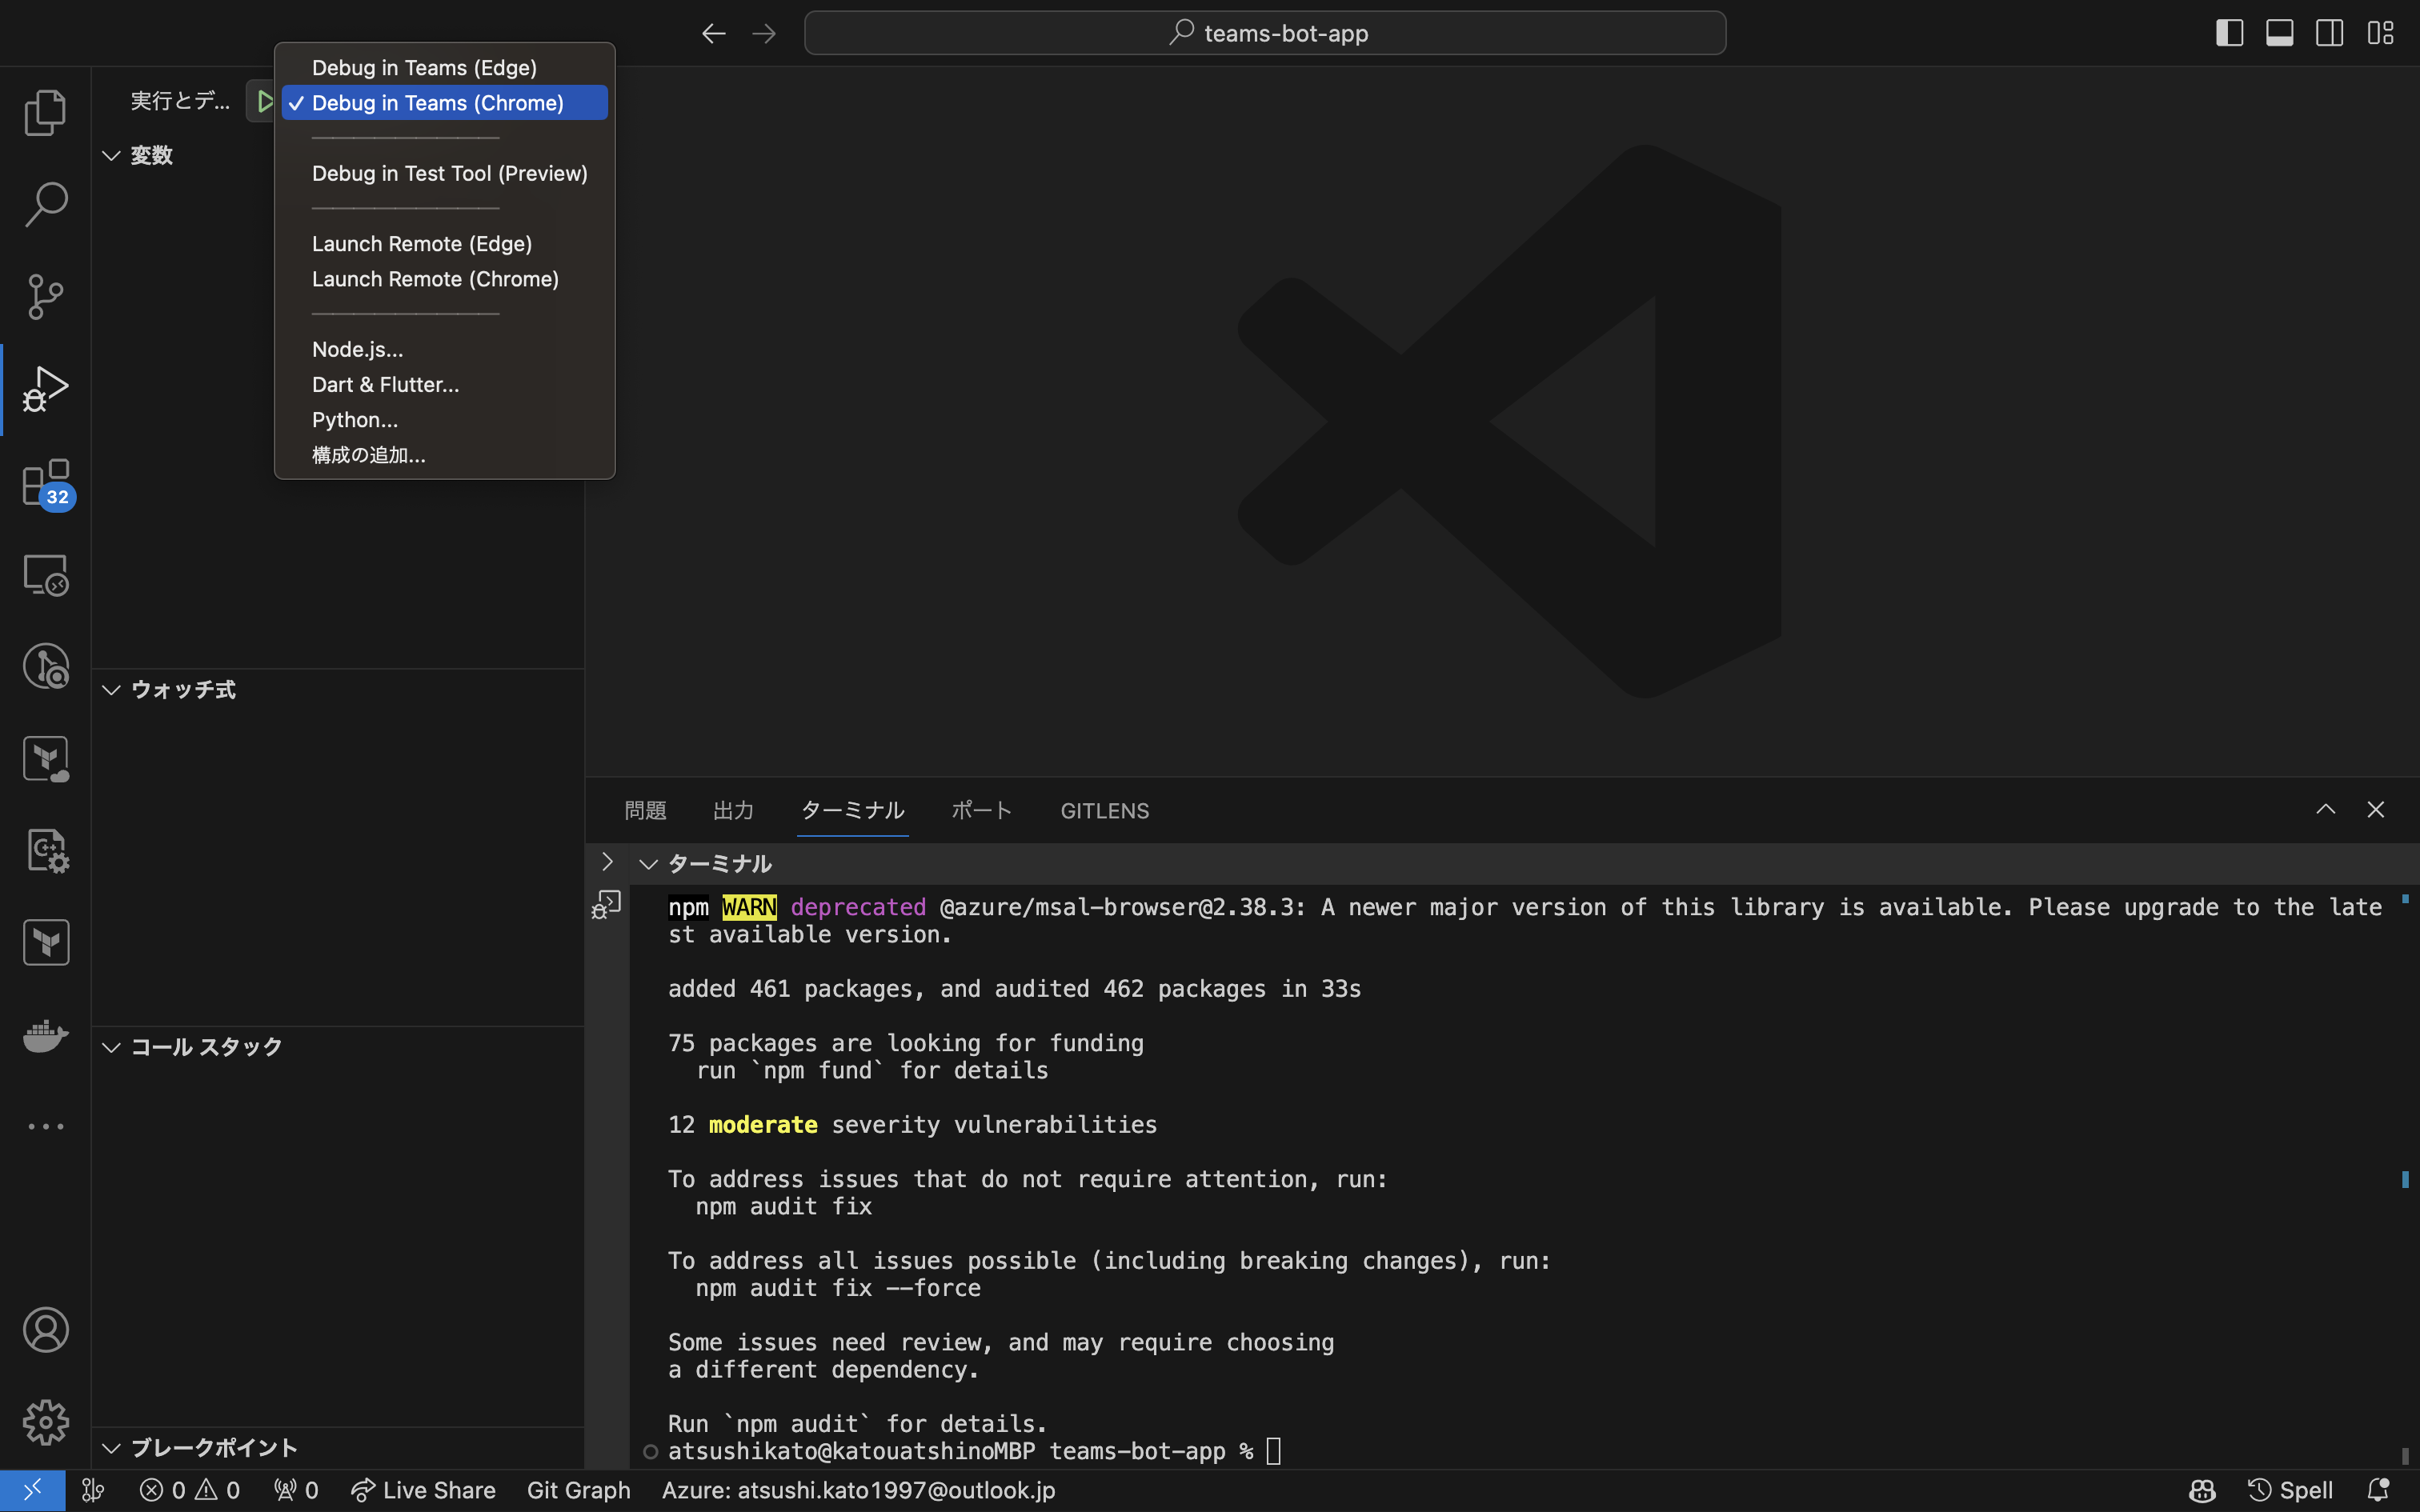
Task: Choose Node.js... from configuration list
Action: [444, 349]
